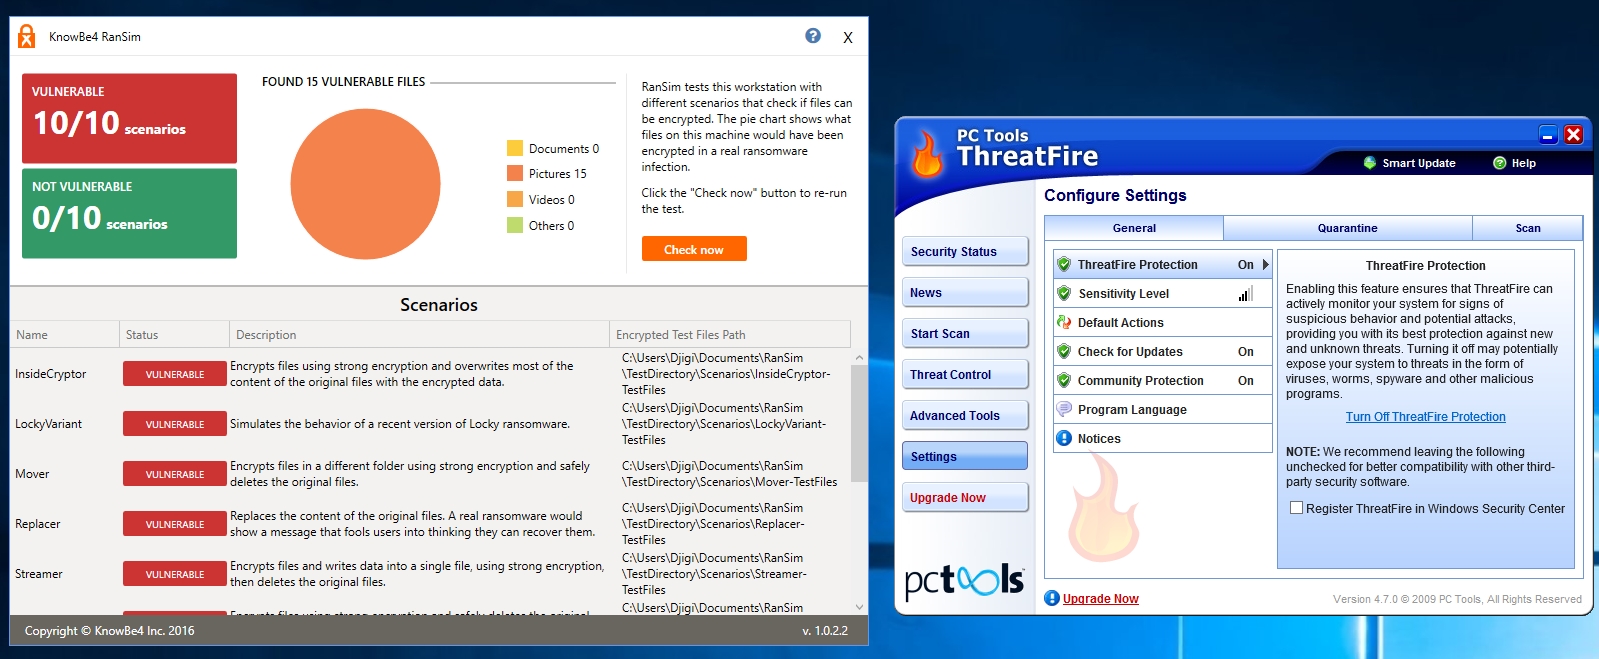Click the Check for Updates shield icon
This screenshot has width=1599, height=659.
[x=1064, y=352]
